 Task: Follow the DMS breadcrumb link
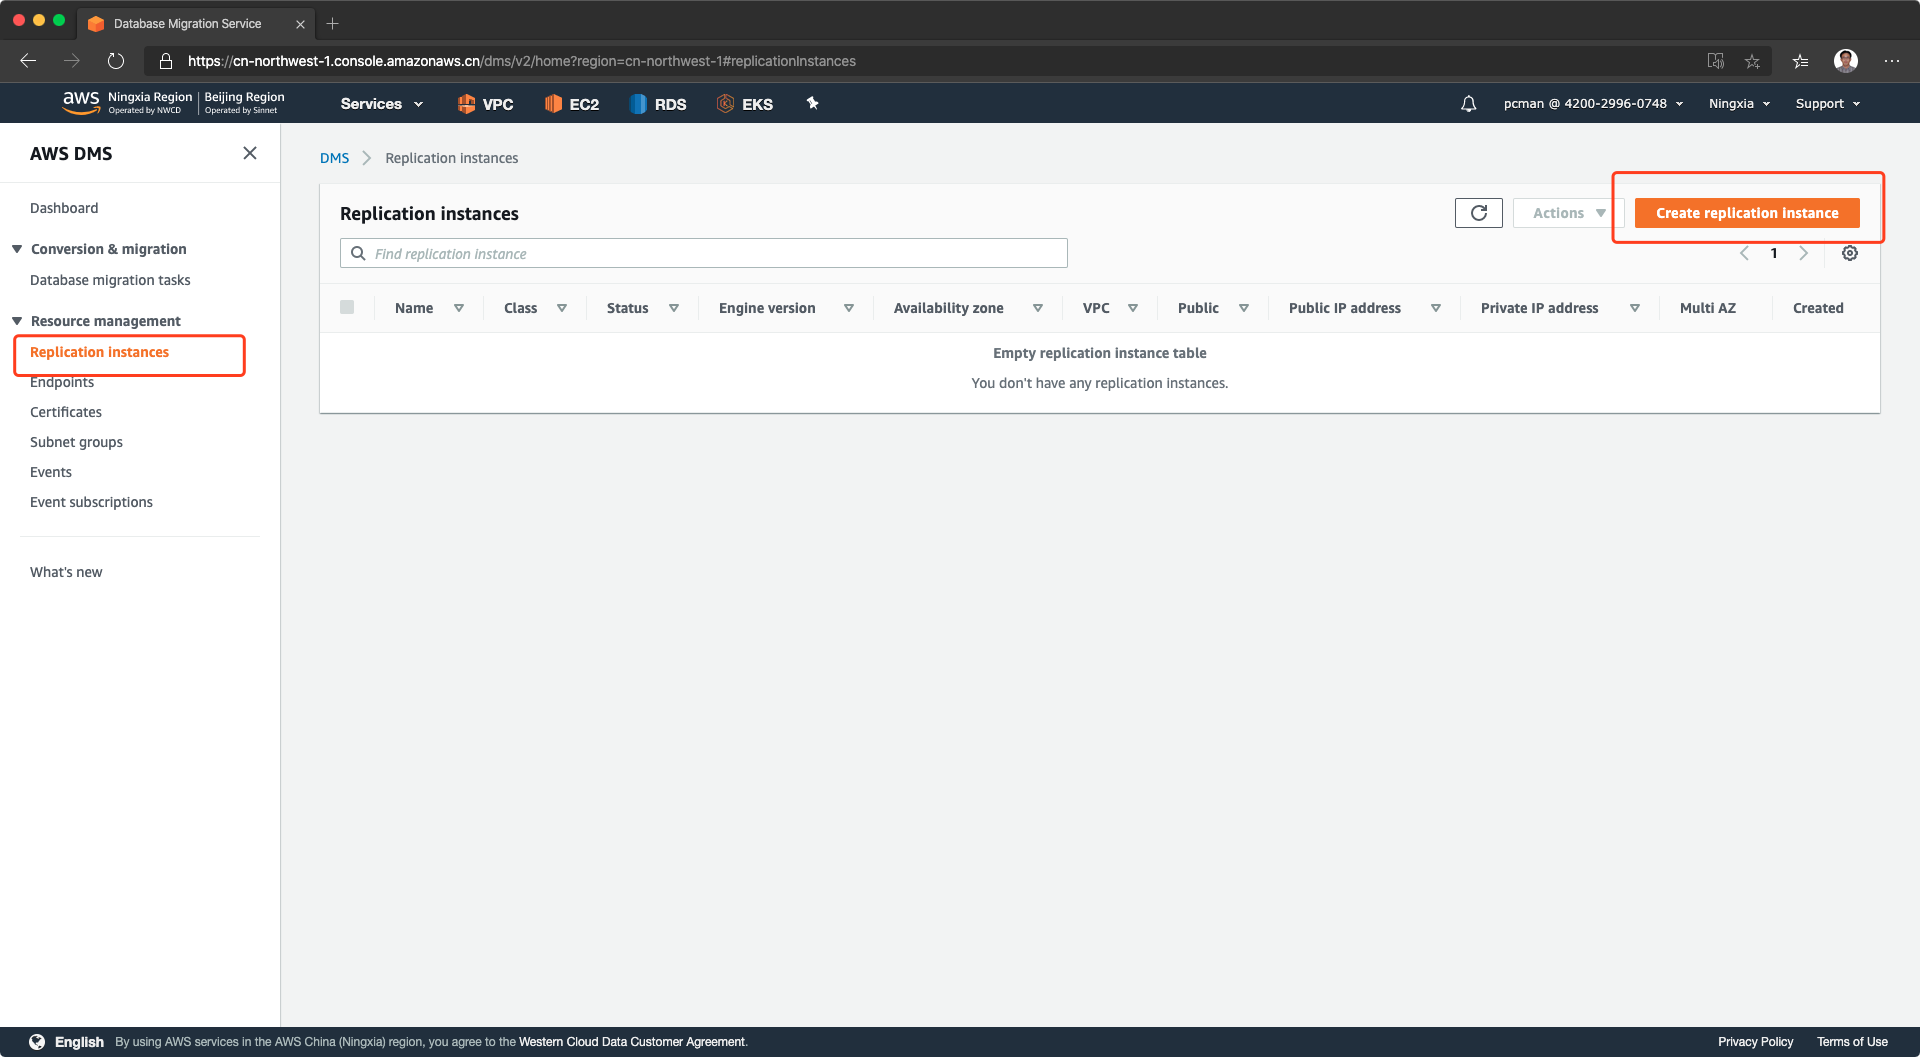334,158
